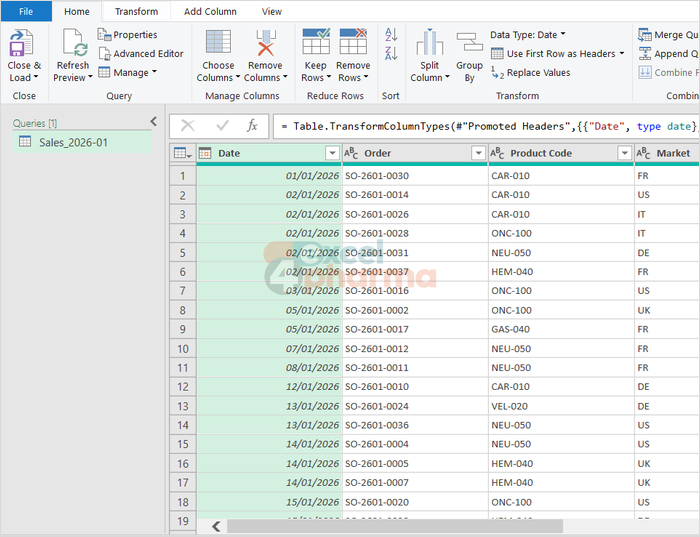Select the Sales_2026-01 query

point(82,142)
